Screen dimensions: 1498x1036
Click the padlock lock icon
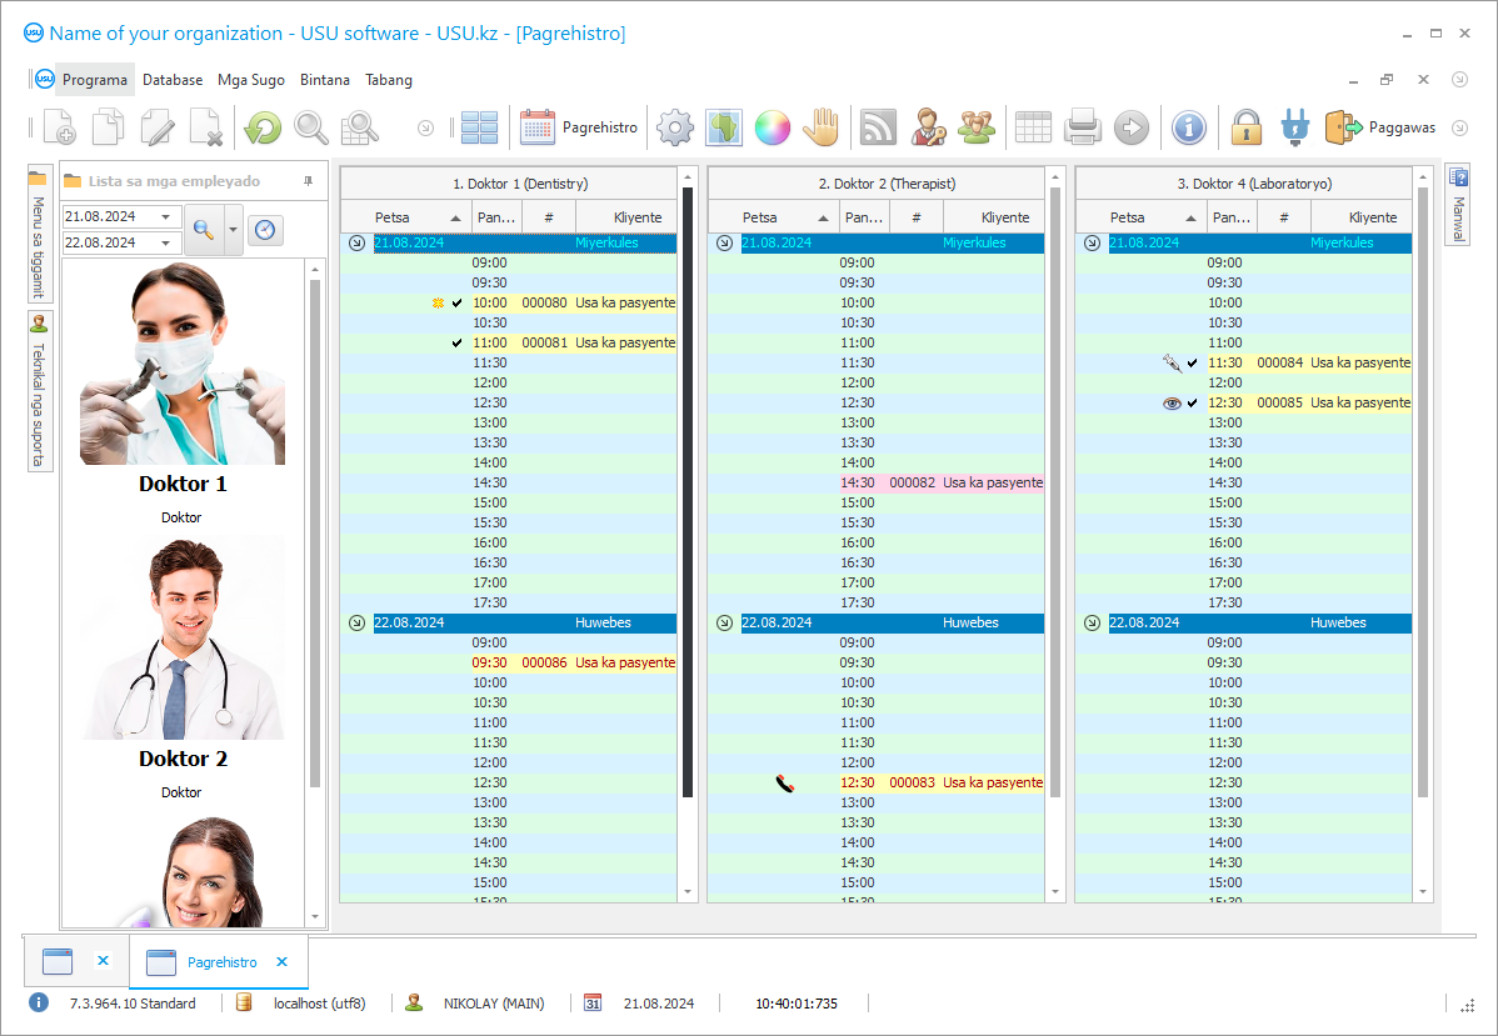[1246, 128]
